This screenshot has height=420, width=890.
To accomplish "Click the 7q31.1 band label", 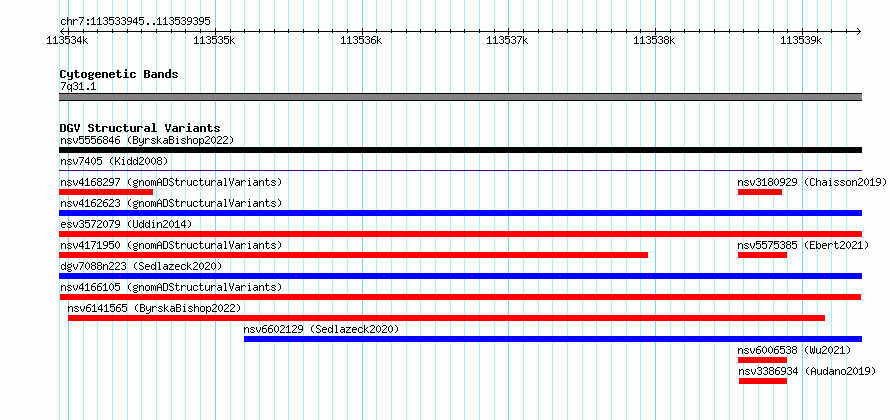I will point(78,86).
